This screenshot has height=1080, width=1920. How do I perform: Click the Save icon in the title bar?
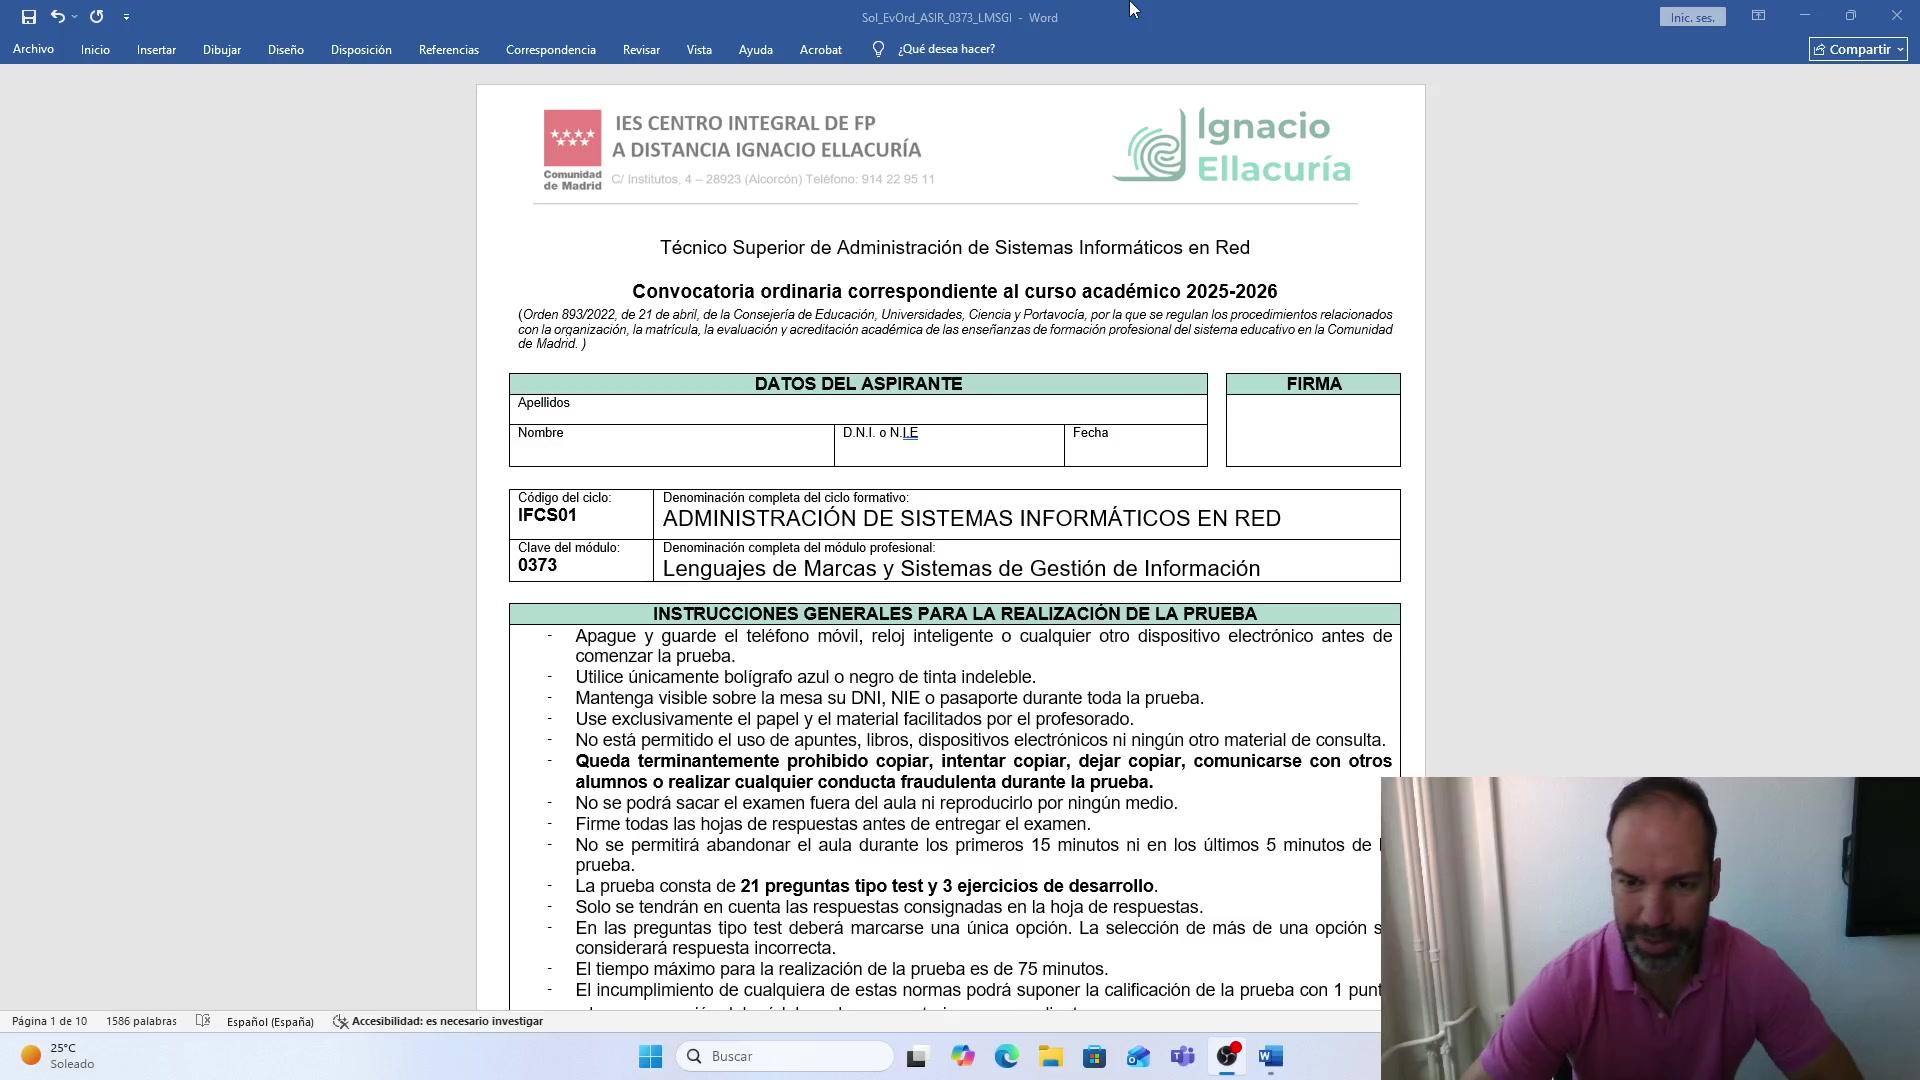pyautogui.click(x=29, y=17)
